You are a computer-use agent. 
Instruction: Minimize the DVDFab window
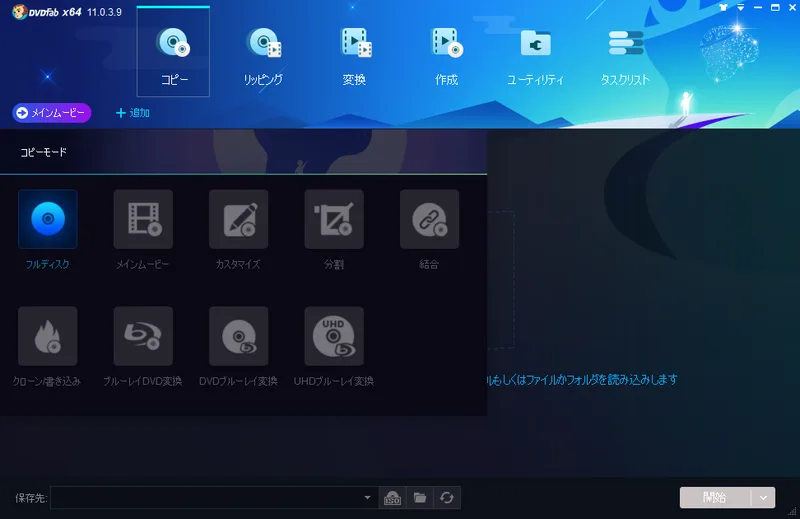point(758,7)
